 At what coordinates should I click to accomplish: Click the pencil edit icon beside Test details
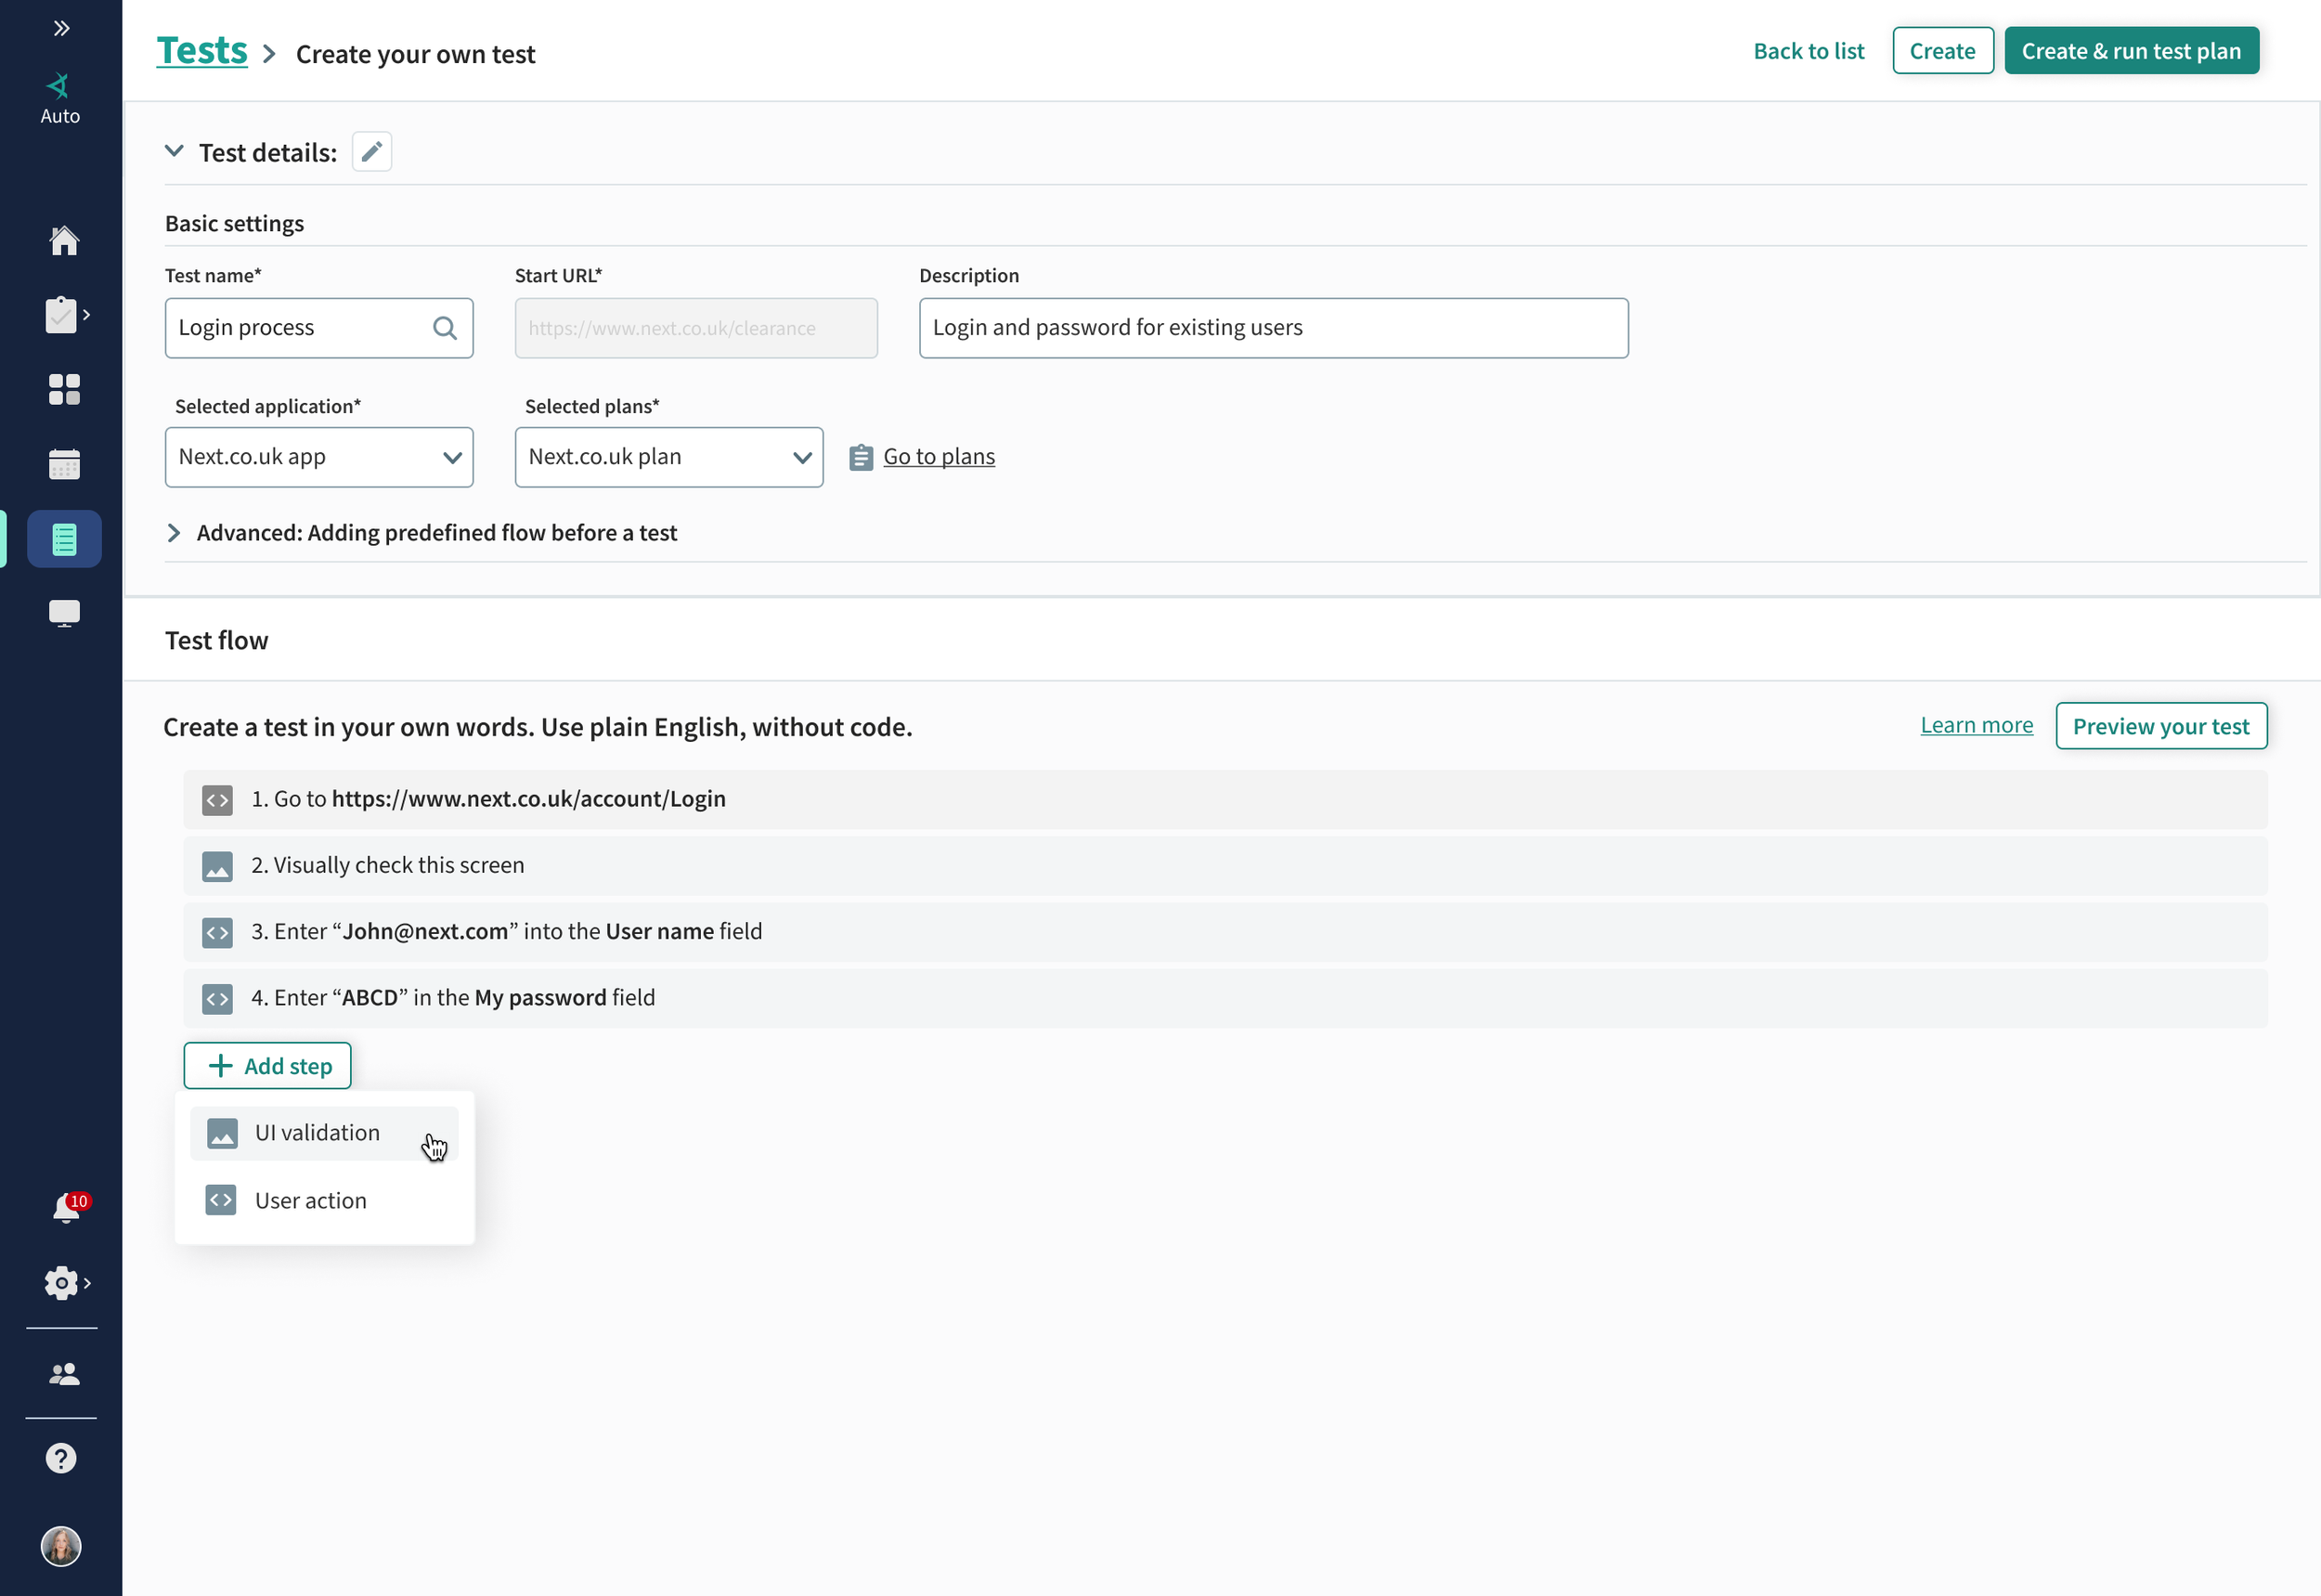point(372,152)
